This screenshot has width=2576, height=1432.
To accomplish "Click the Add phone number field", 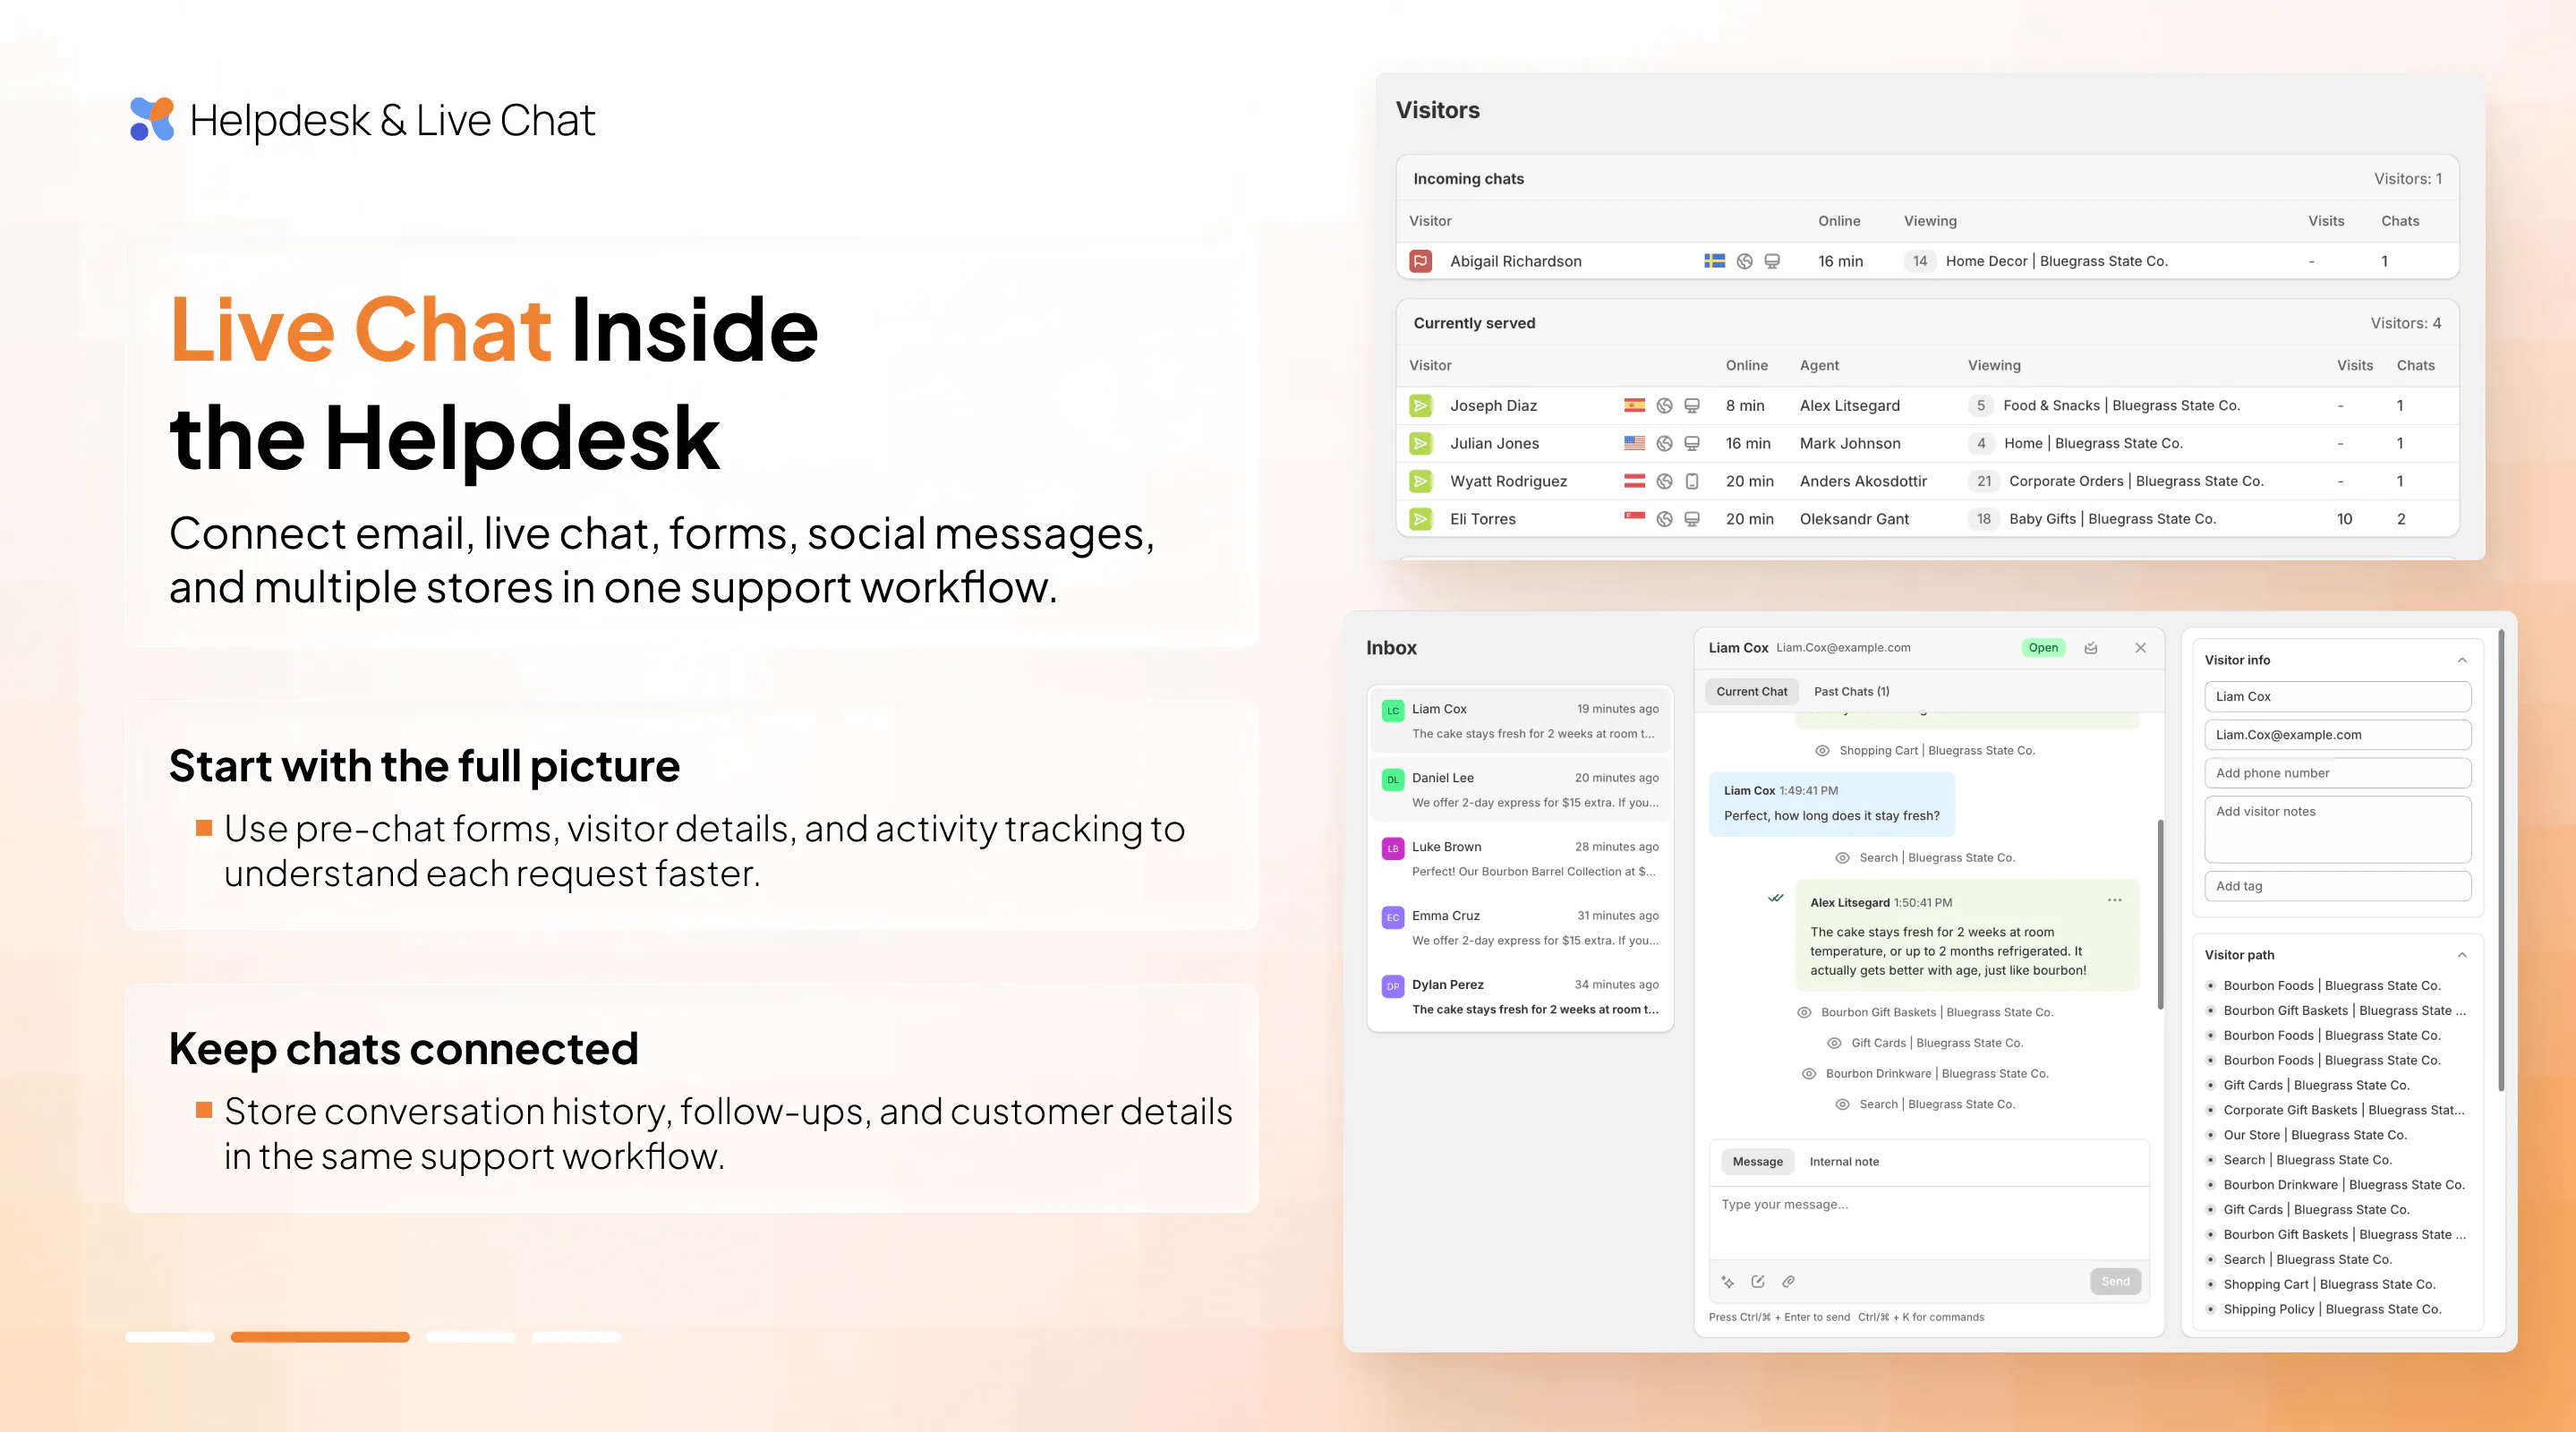I will click(2337, 773).
